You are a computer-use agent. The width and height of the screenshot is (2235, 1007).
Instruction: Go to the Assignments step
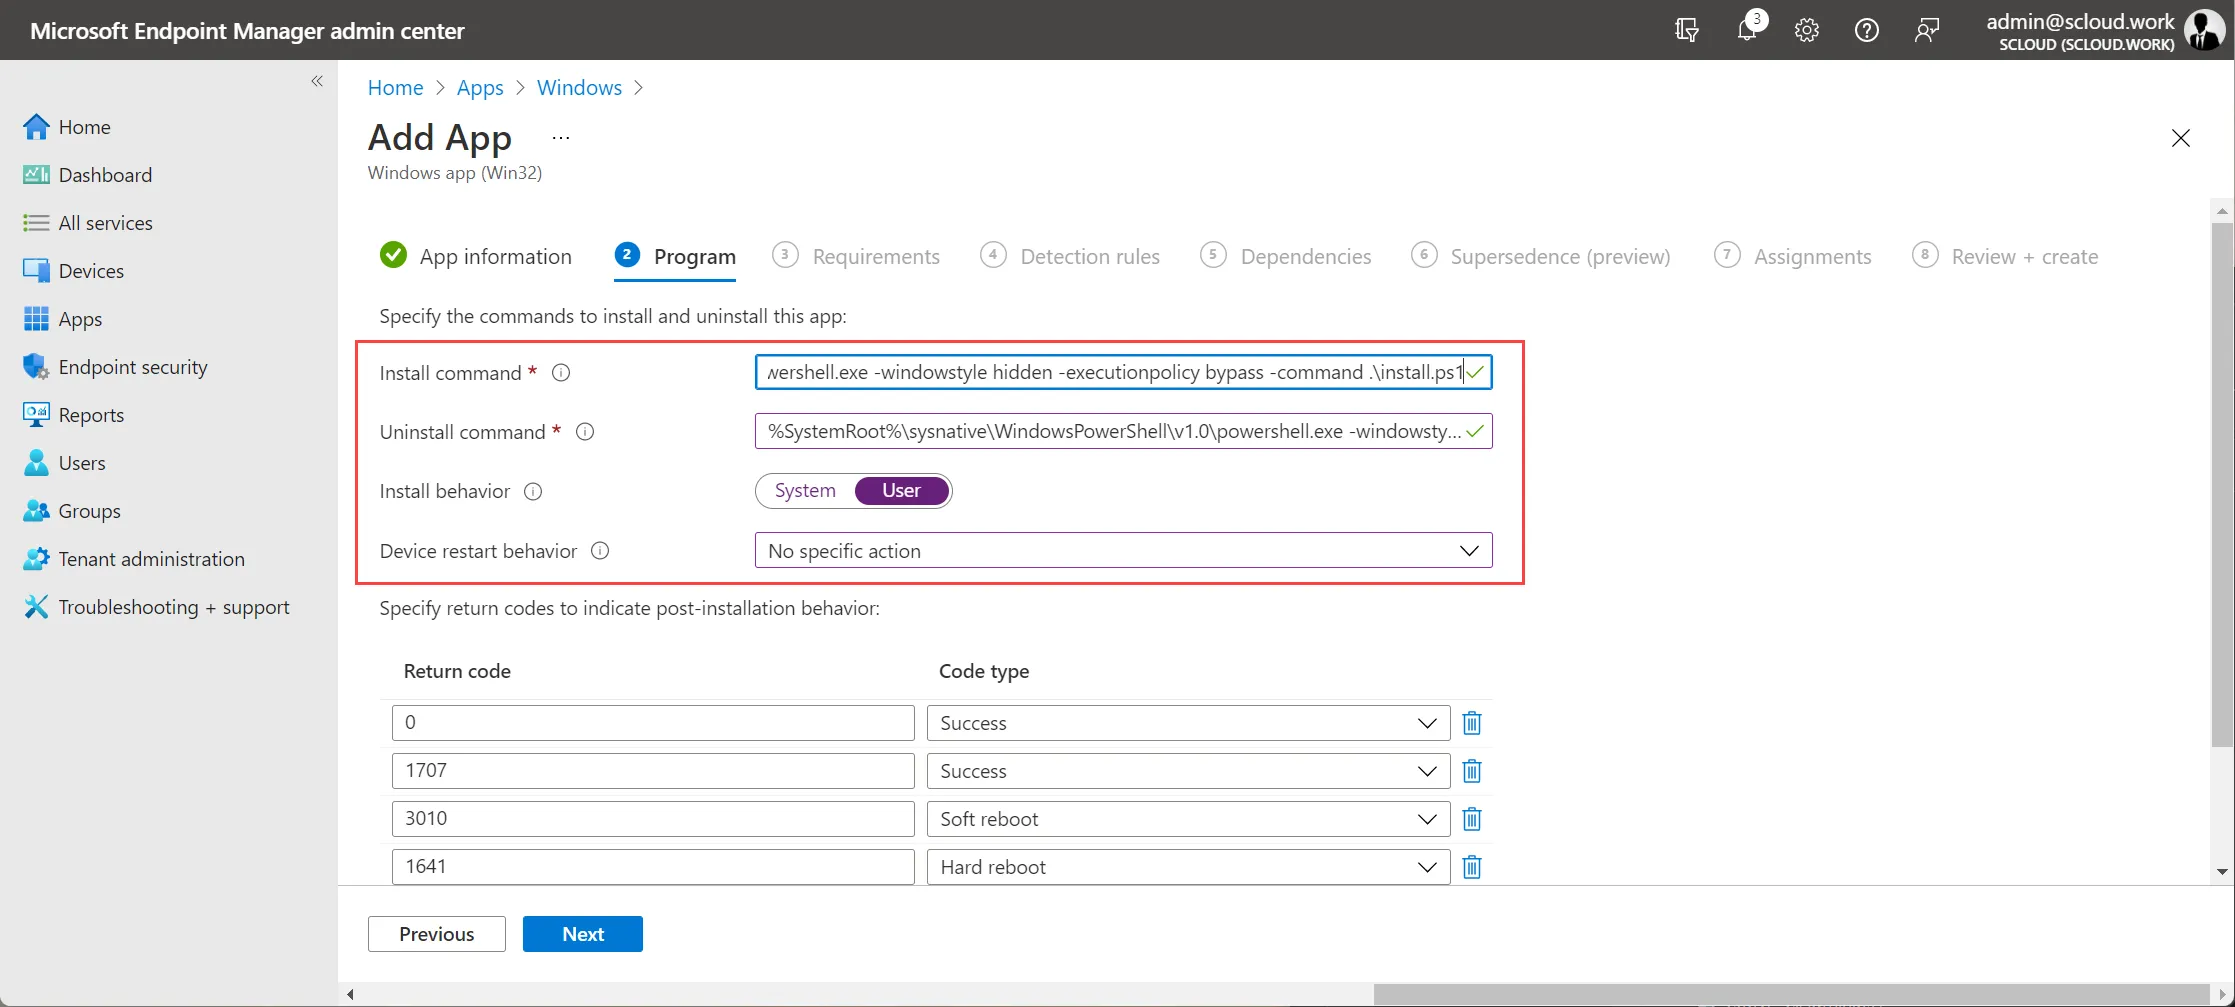click(1793, 256)
